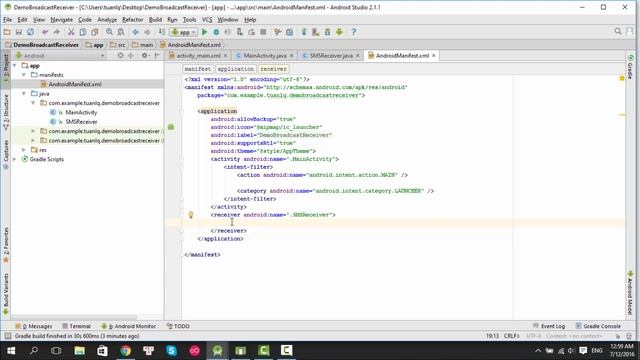Toggle the TODO tool window
This screenshot has height=360, width=640.
pos(178,326)
